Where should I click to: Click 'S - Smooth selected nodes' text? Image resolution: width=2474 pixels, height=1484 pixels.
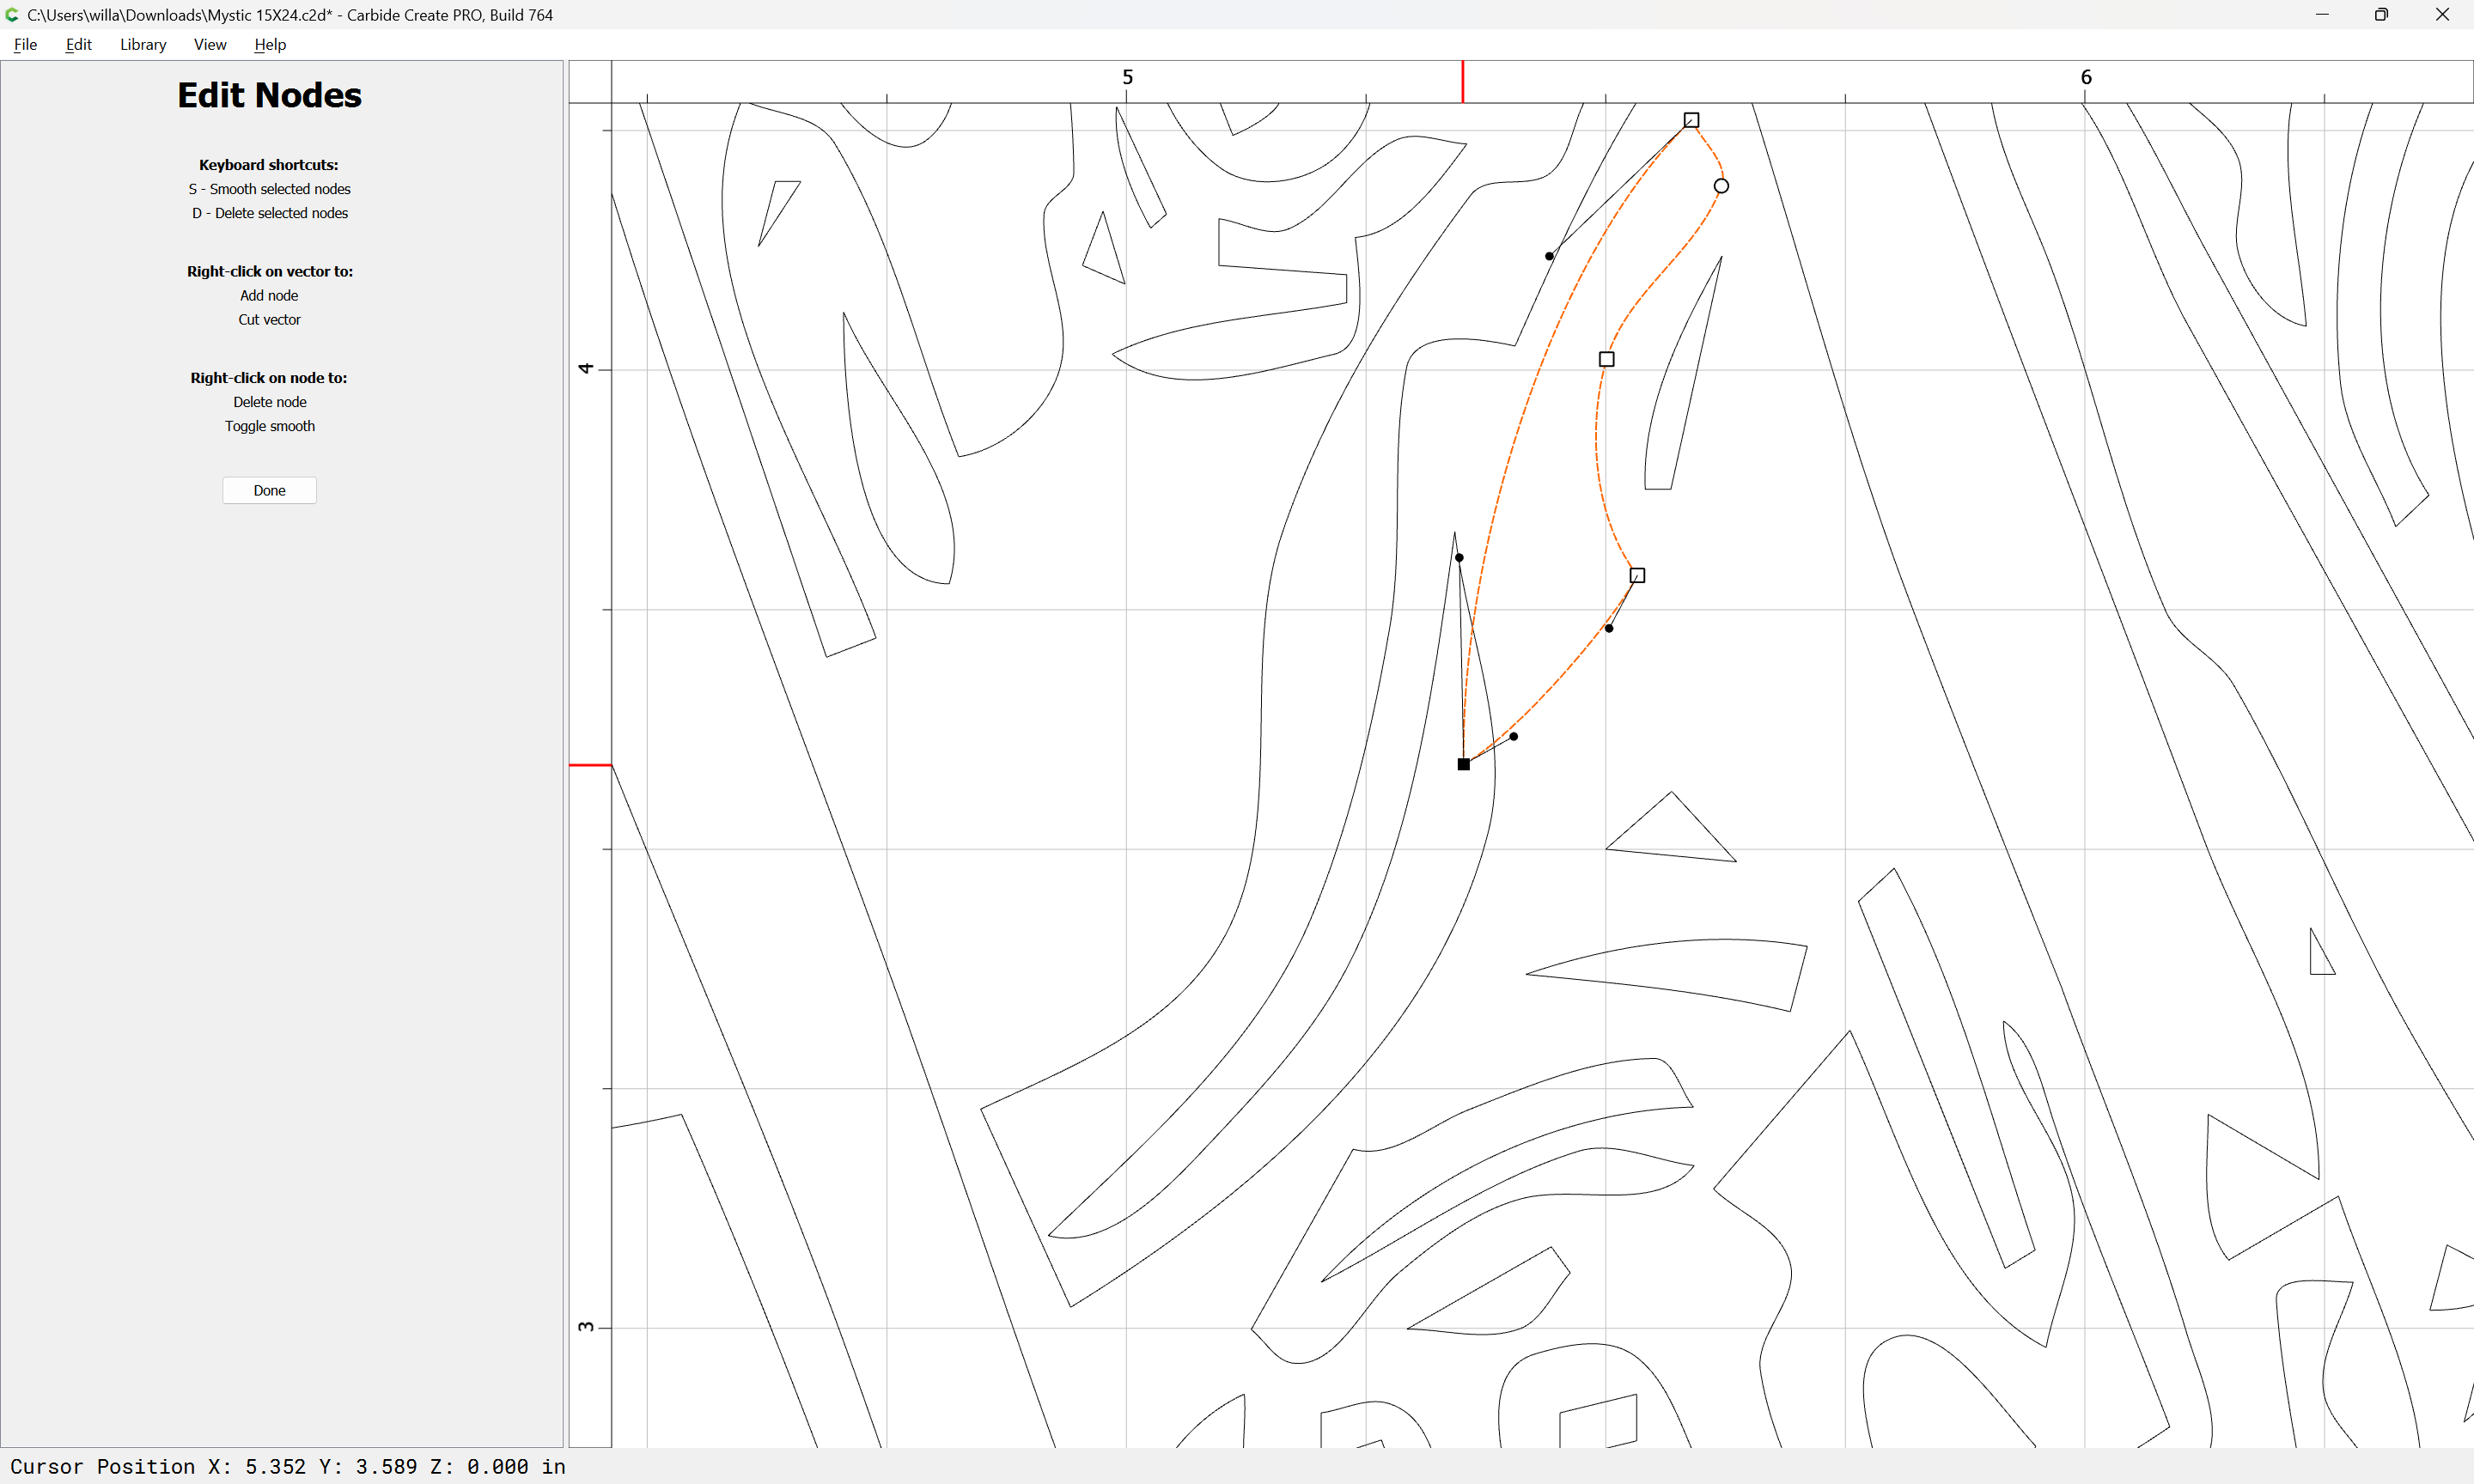pos(269,189)
